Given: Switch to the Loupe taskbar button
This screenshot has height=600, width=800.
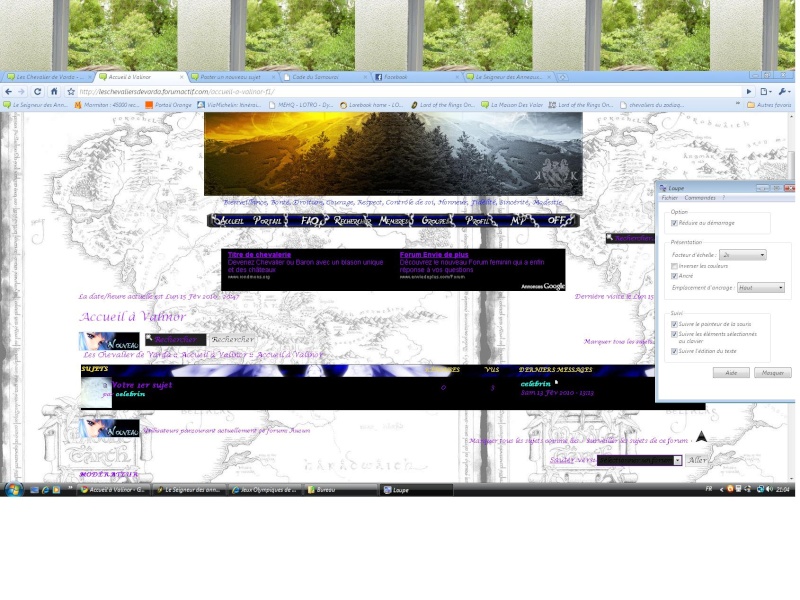Looking at the screenshot, I should [416, 490].
